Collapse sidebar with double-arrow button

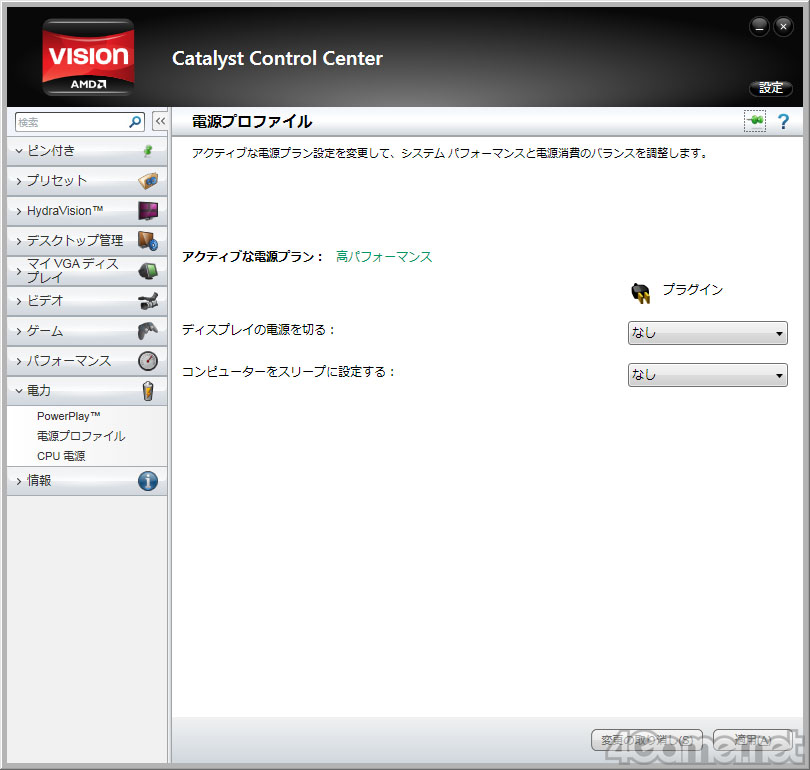click(160, 122)
